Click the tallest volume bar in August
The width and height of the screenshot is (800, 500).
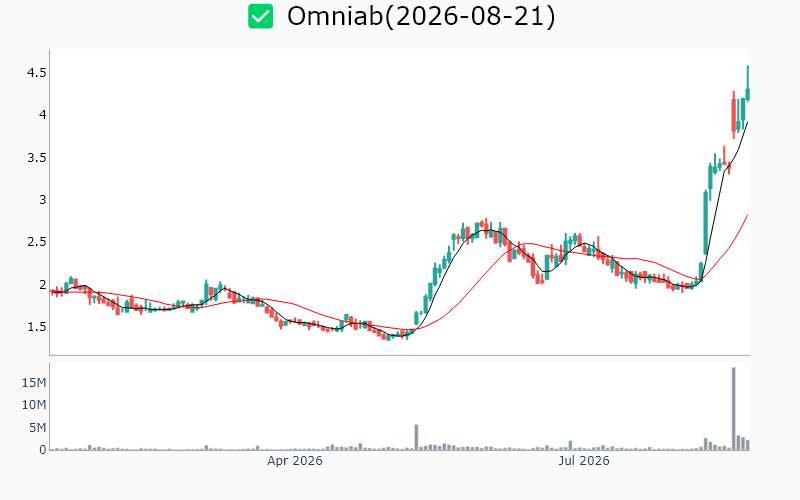pyautogui.click(x=733, y=409)
